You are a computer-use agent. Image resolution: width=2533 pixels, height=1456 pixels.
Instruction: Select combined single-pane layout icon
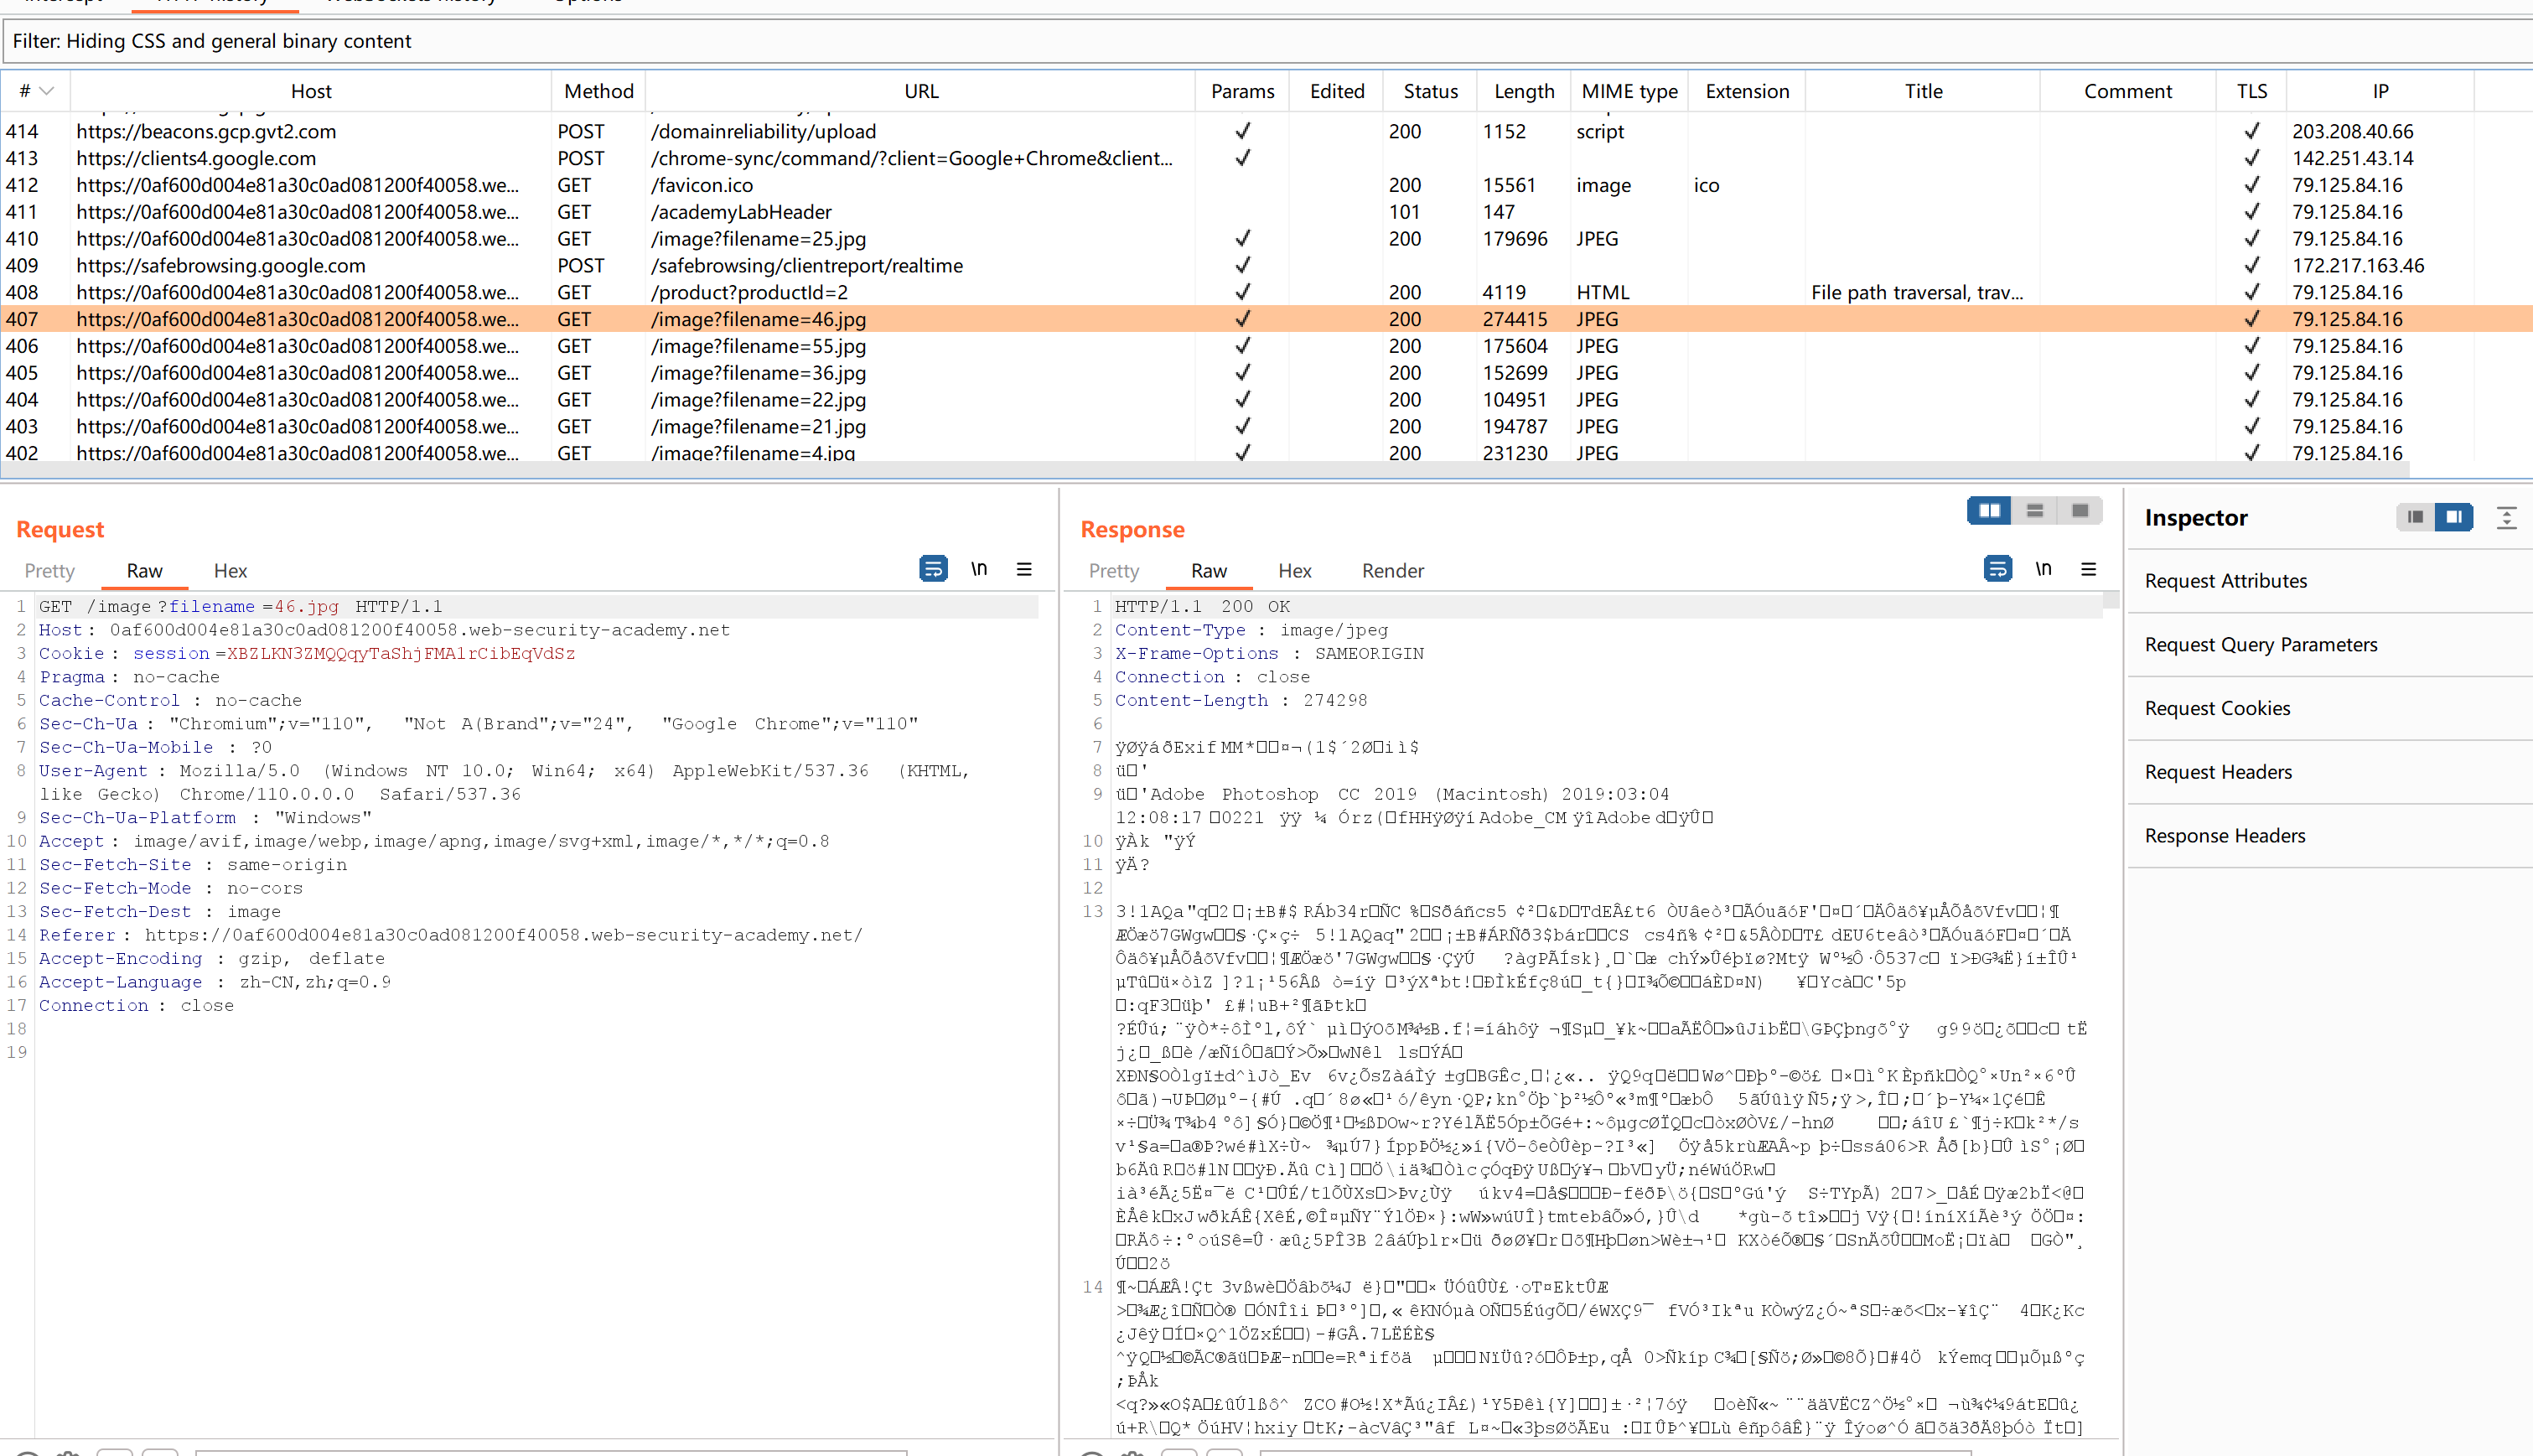coord(2079,511)
